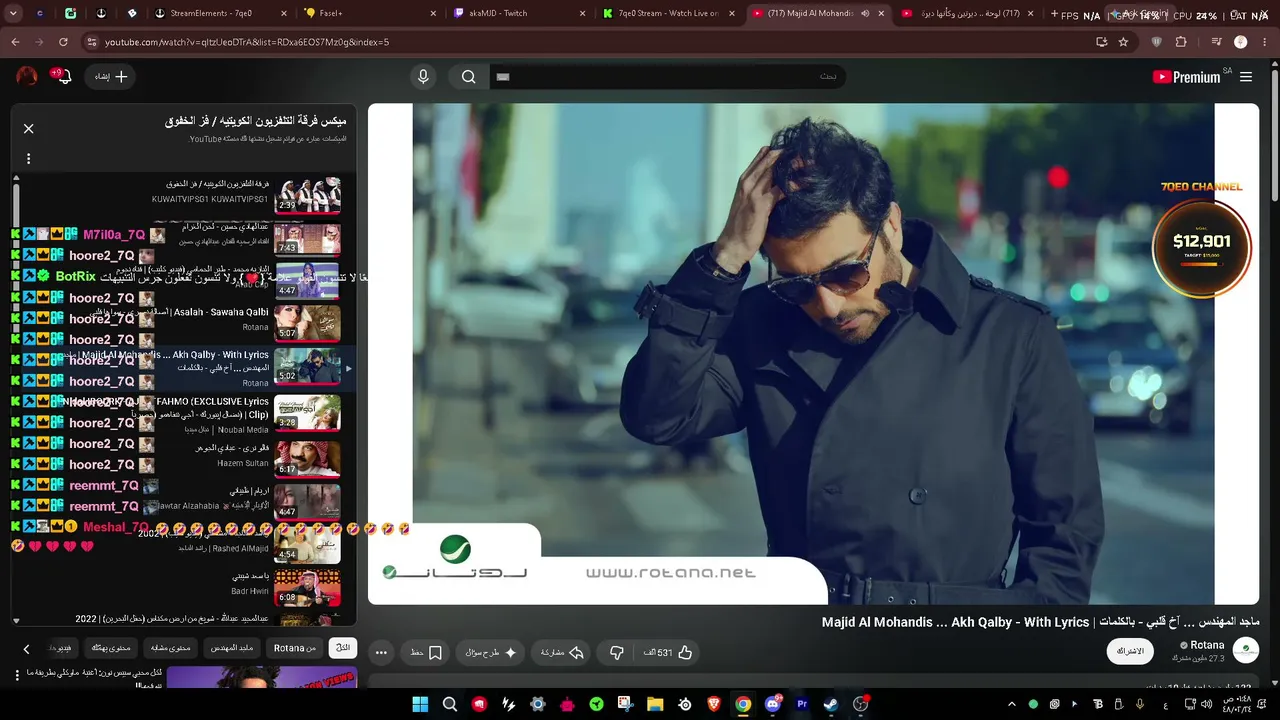This screenshot has width=1280, height=720.
Task: Open the Windows Start menu
Action: coord(420,704)
